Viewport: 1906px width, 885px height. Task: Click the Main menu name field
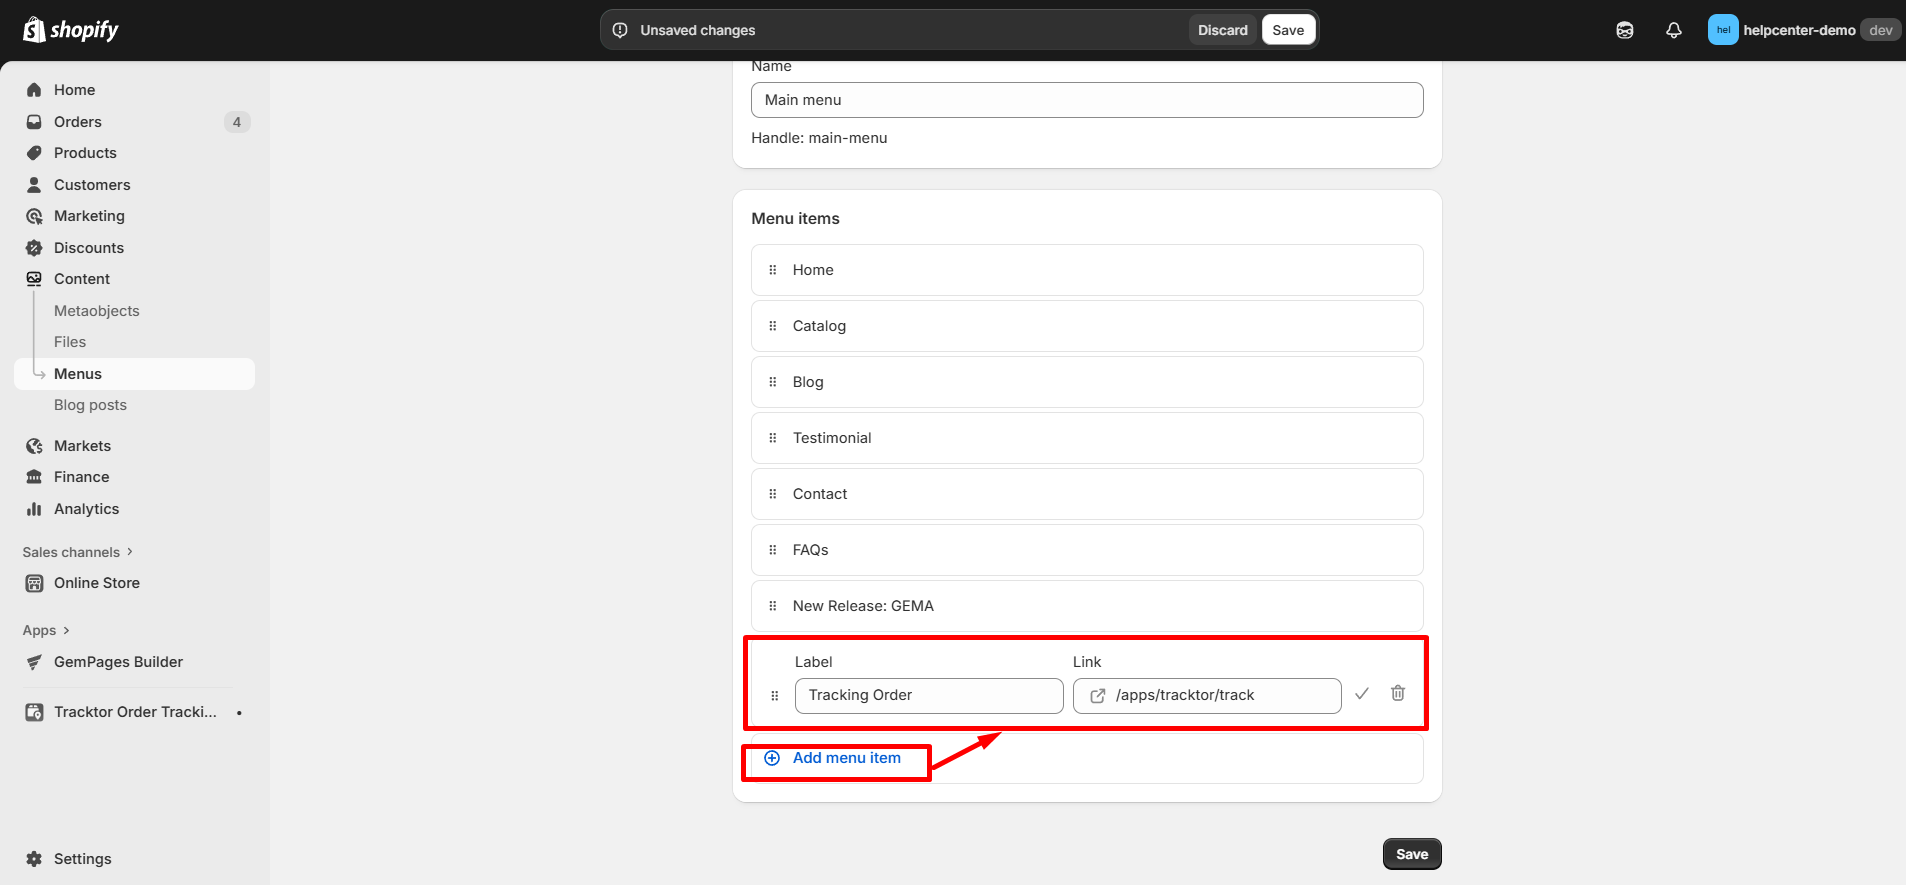[x=1086, y=100]
